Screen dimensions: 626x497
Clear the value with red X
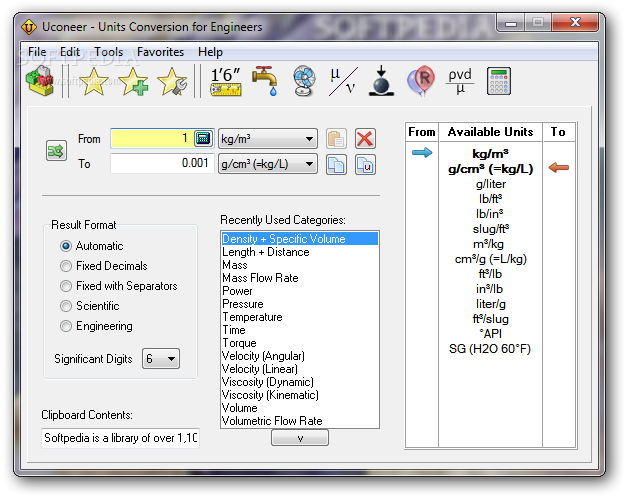(365, 139)
